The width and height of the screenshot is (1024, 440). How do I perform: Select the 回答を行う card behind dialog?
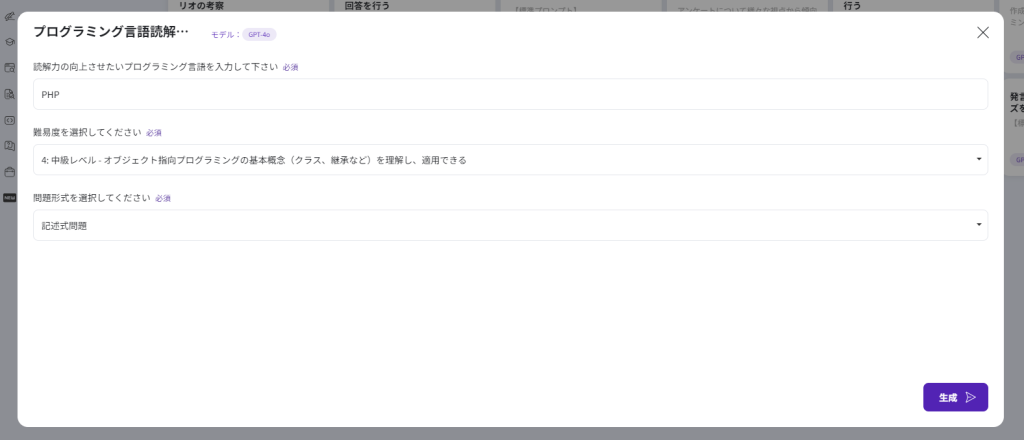click(367, 5)
